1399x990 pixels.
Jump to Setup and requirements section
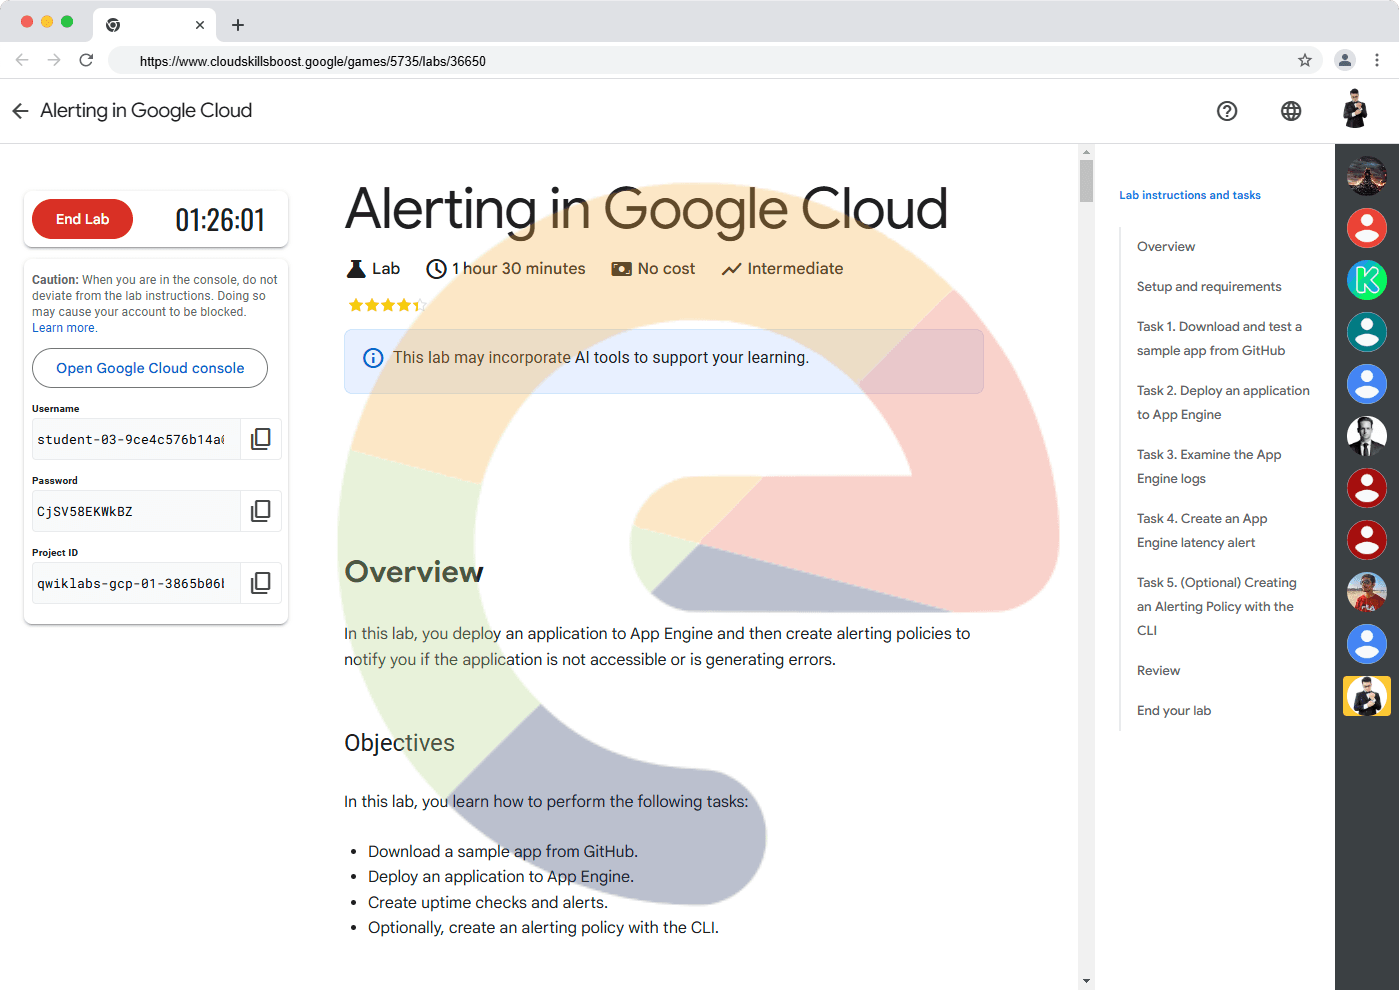click(x=1208, y=287)
